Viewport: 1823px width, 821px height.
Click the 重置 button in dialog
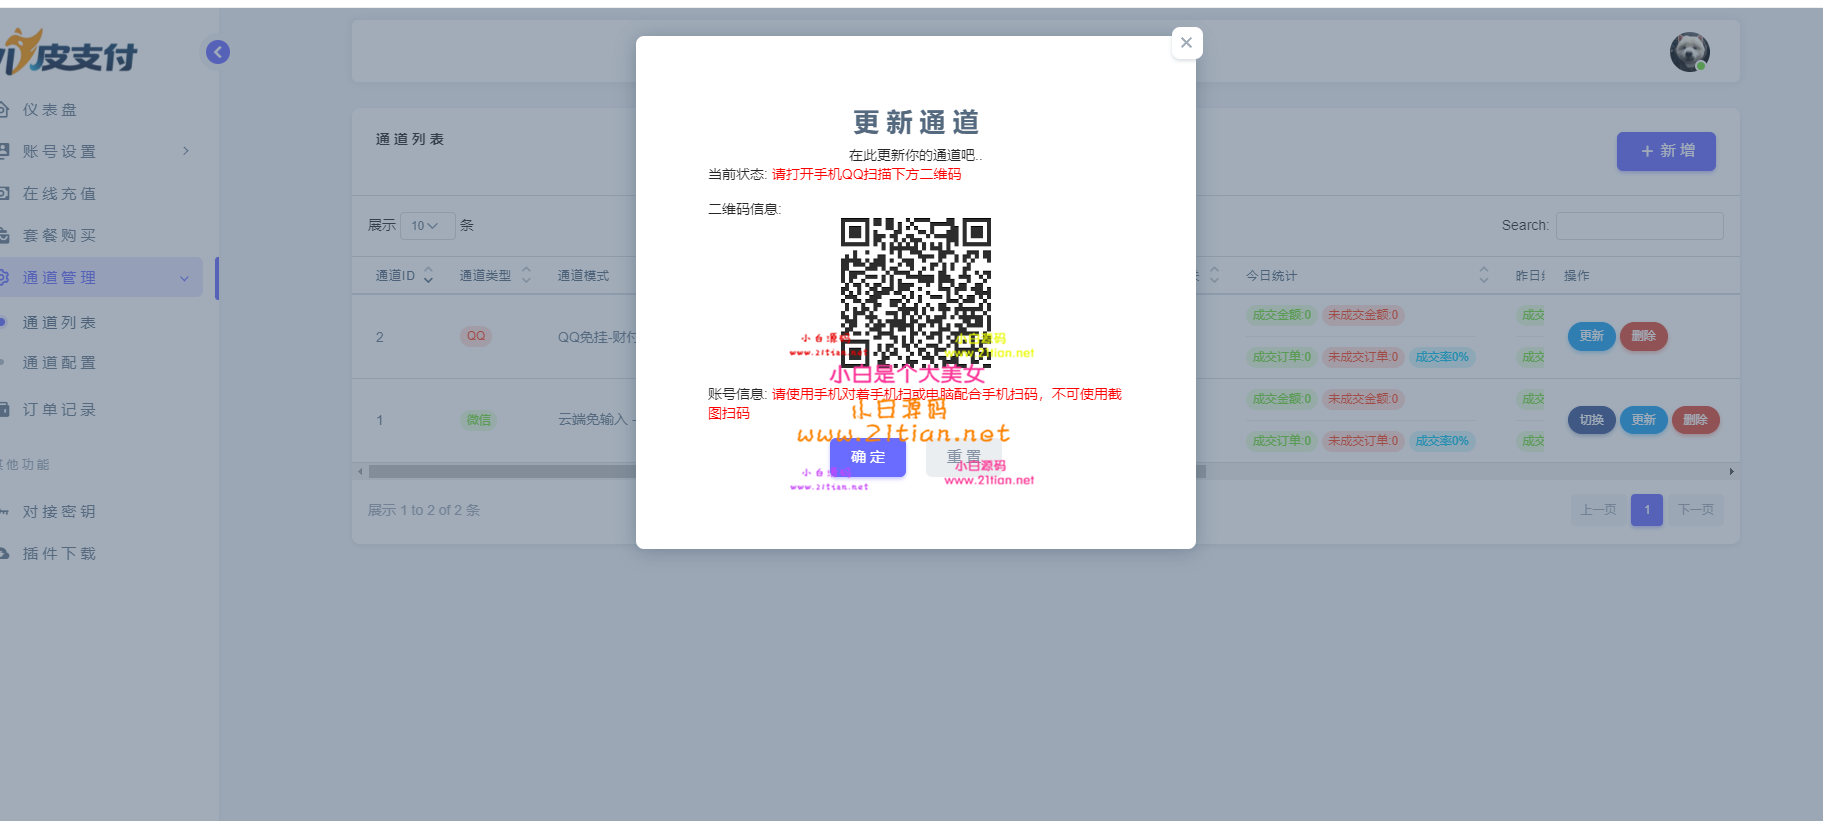963,457
